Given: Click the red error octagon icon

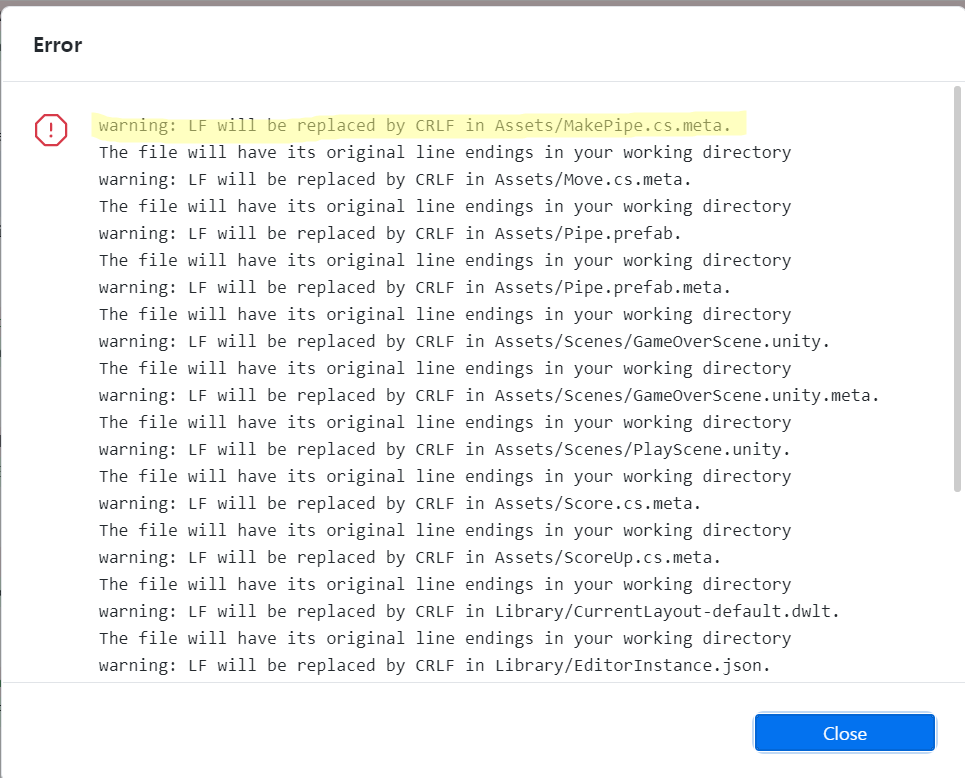Looking at the screenshot, I should [x=51, y=130].
